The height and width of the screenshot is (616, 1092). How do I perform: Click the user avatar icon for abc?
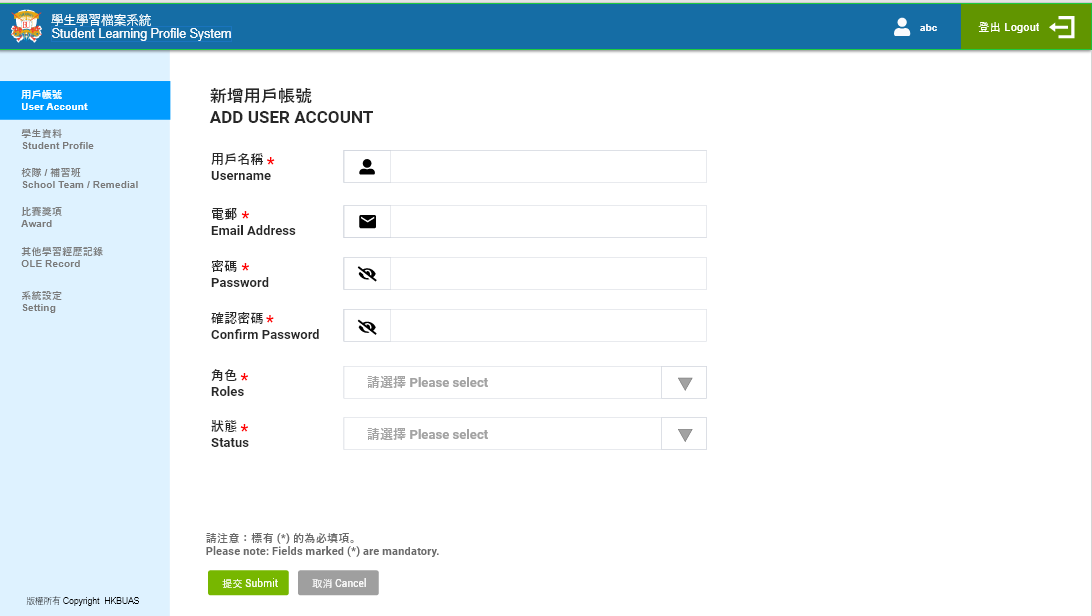pos(902,27)
